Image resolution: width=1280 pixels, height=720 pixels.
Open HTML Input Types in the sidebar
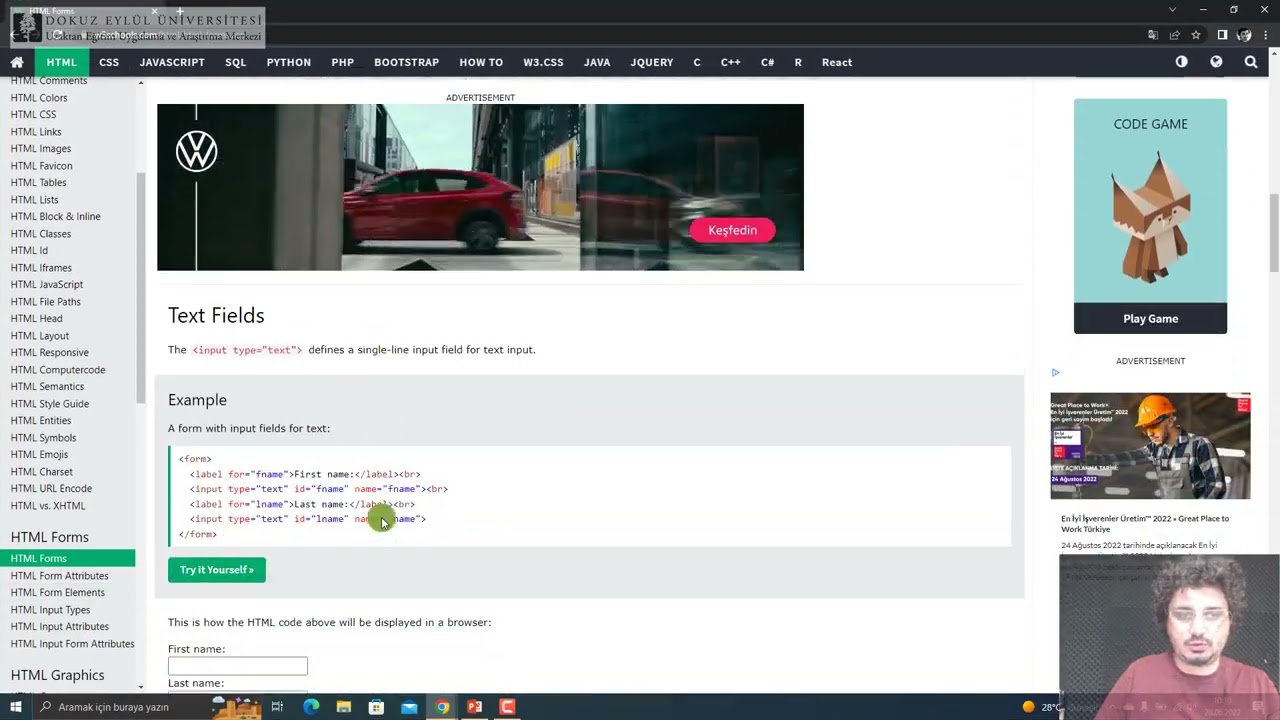pyautogui.click(x=50, y=610)
